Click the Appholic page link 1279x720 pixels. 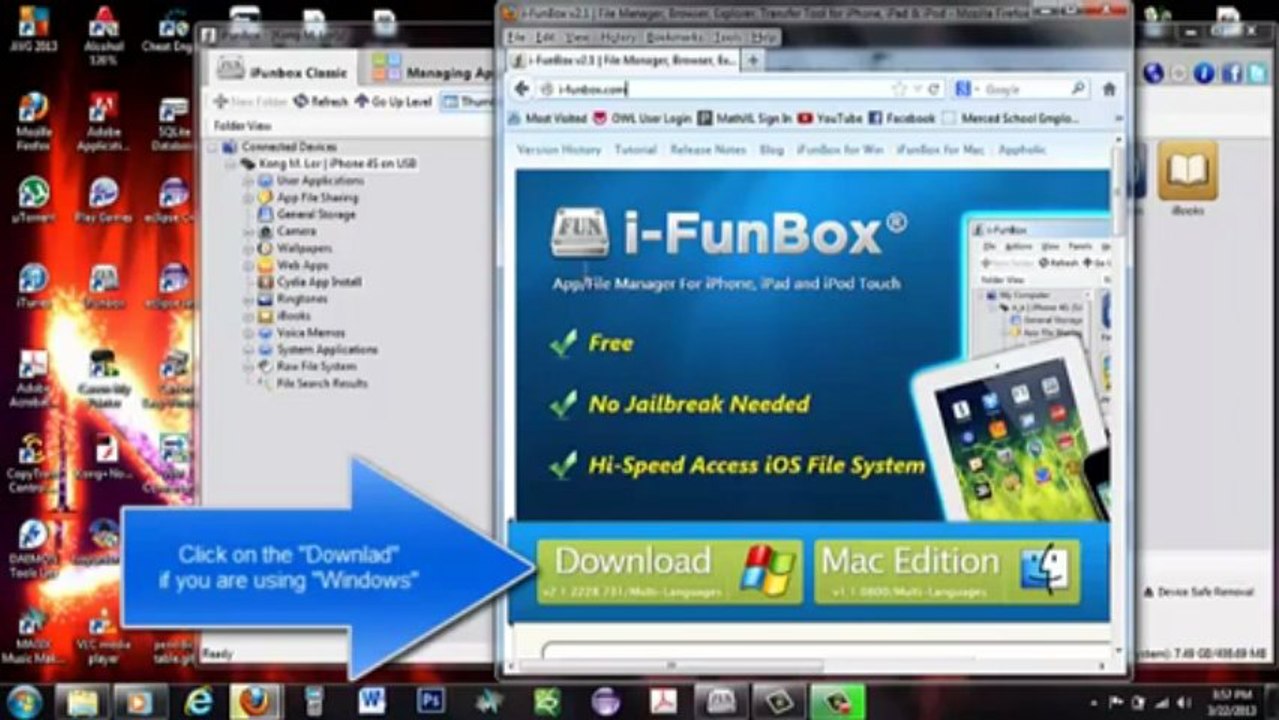tap(1021, 149)
